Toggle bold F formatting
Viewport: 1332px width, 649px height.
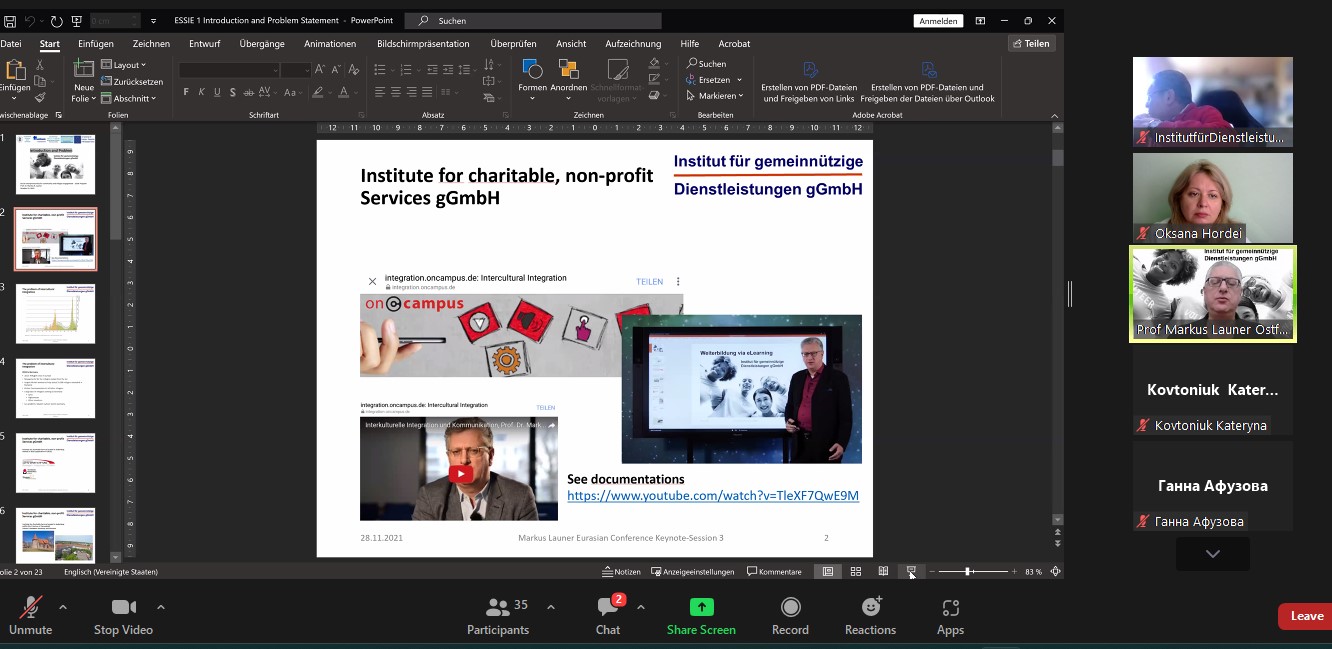pos(186,92)
